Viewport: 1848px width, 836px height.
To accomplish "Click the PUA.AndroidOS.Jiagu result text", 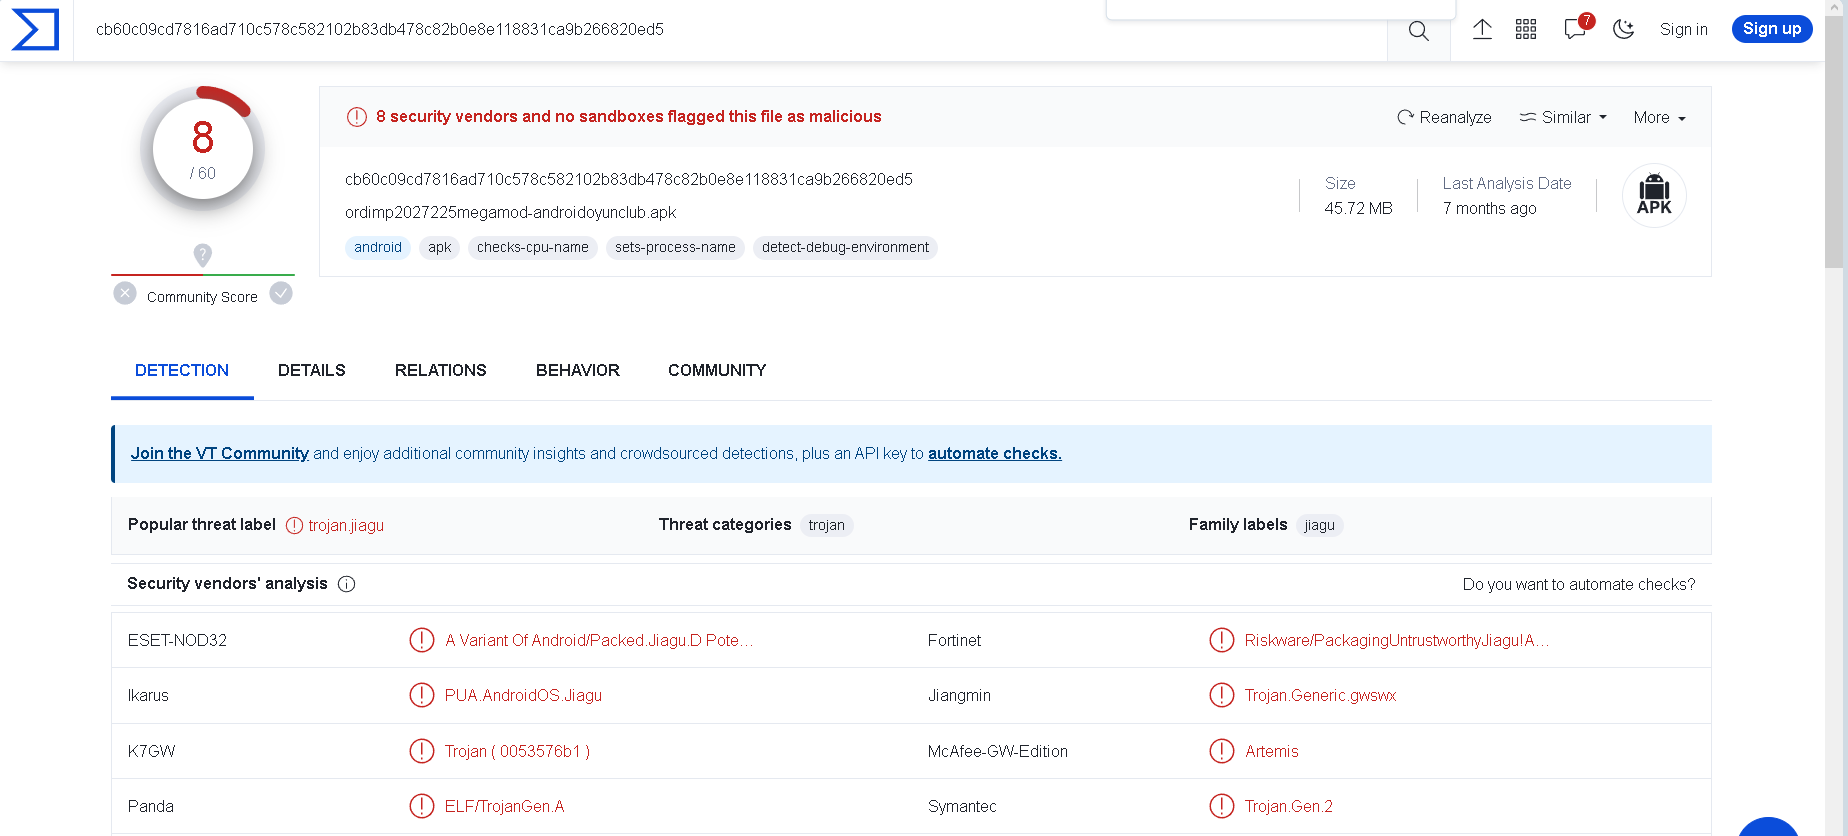I will tap(523, 695).
